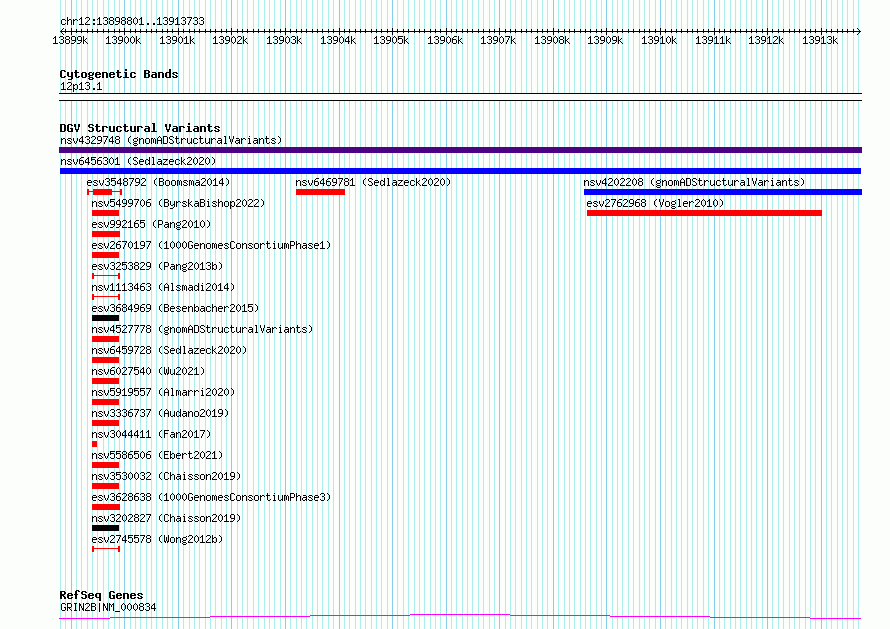Open nsv4202208 (gnomADStructuralVariants) label
The image size is (890, 629).
[x=694, y=182]
